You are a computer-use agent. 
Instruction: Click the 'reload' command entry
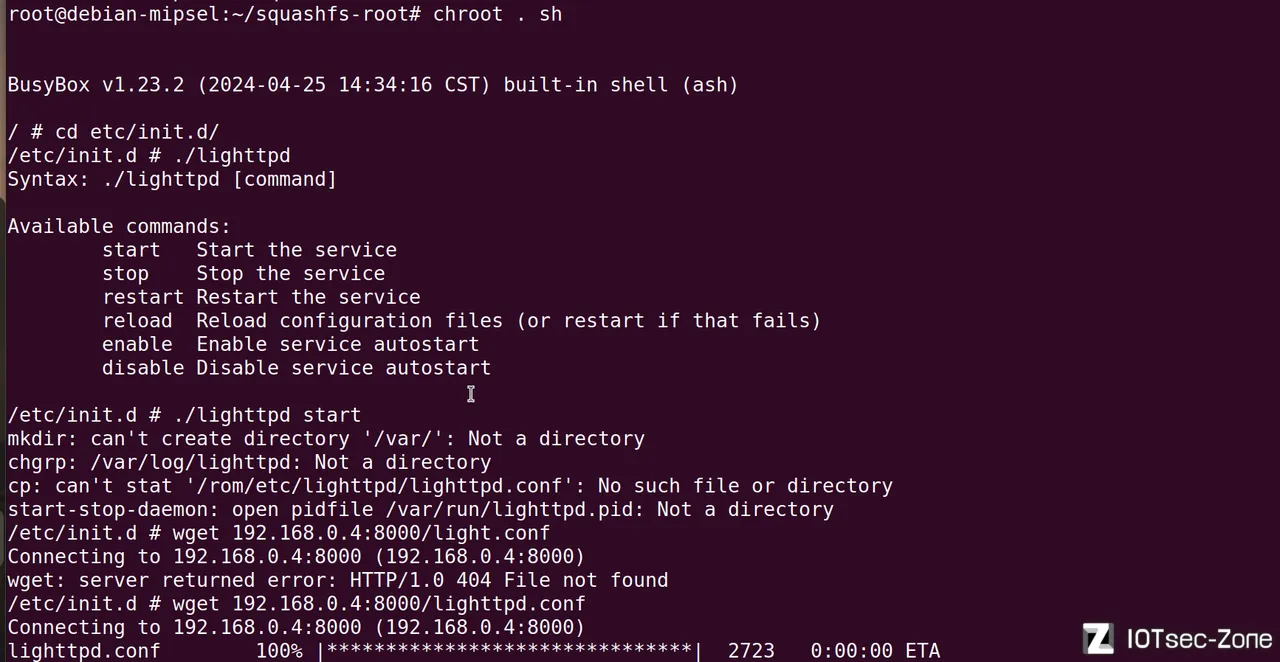[137, 321]
